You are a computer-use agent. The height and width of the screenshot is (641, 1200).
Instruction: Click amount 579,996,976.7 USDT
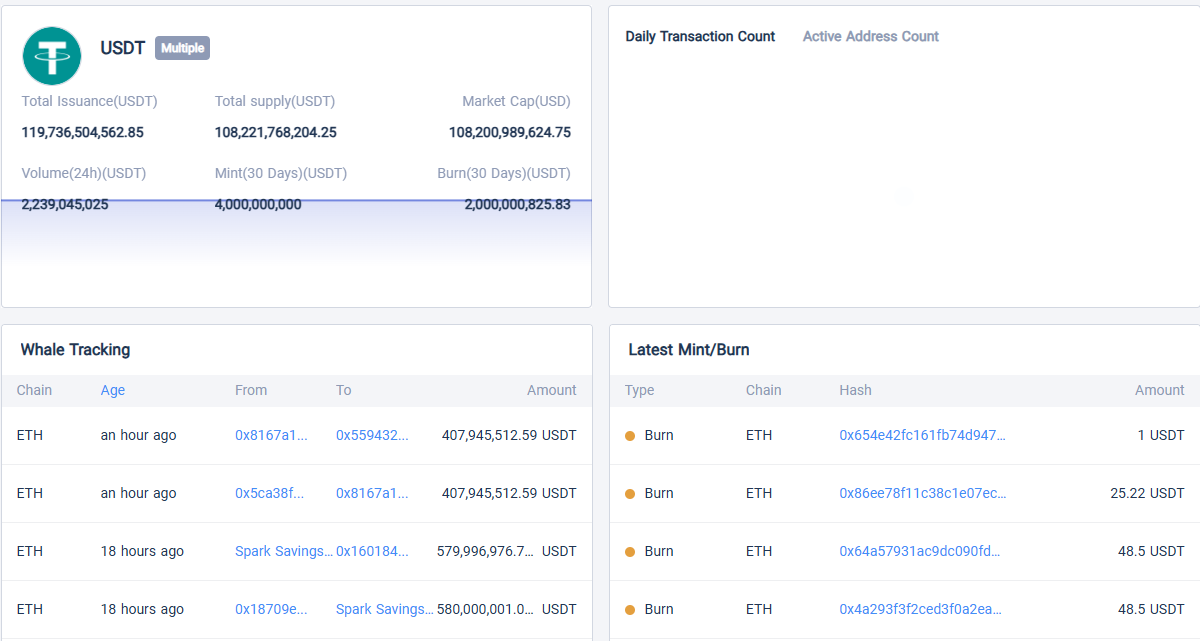click(507, 551)
